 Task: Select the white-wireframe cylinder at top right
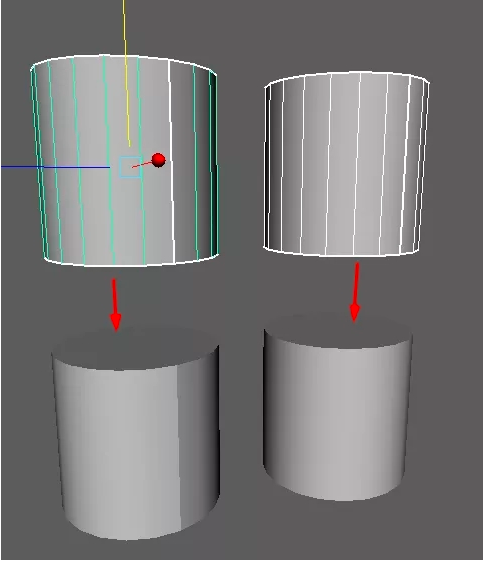coord(346,164)
